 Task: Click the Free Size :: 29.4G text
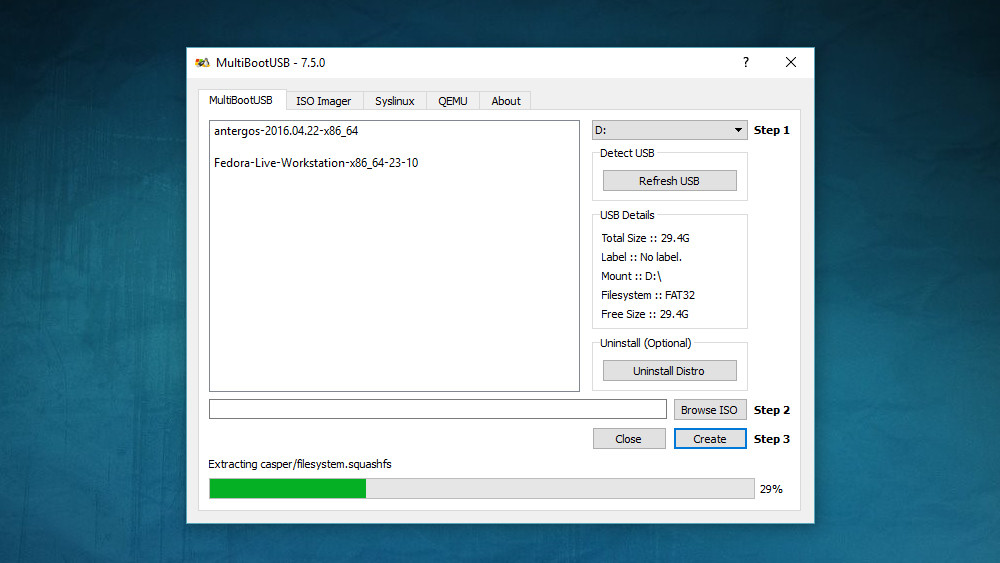645,314
